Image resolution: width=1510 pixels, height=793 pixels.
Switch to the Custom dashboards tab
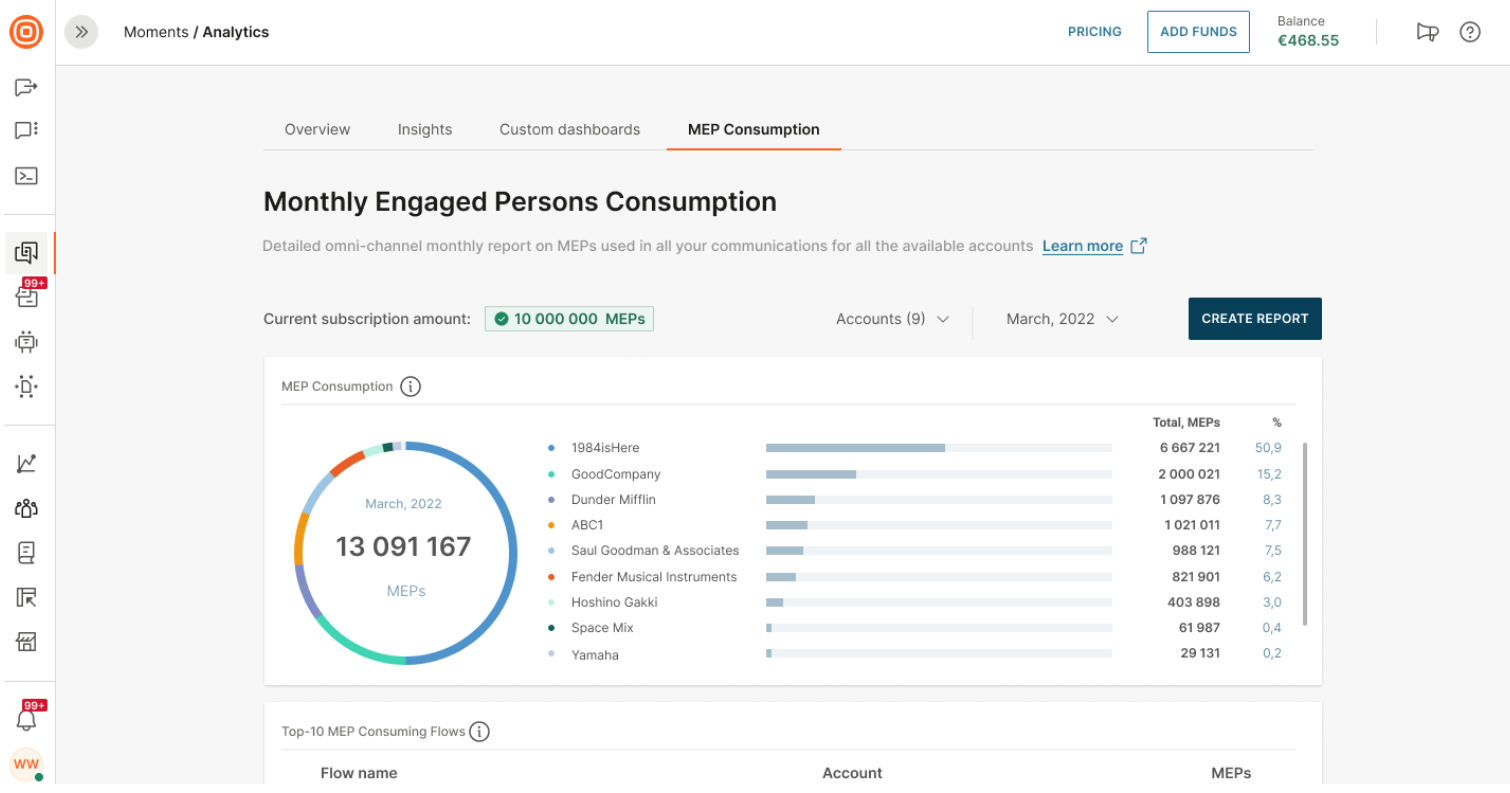pos(569,129)
